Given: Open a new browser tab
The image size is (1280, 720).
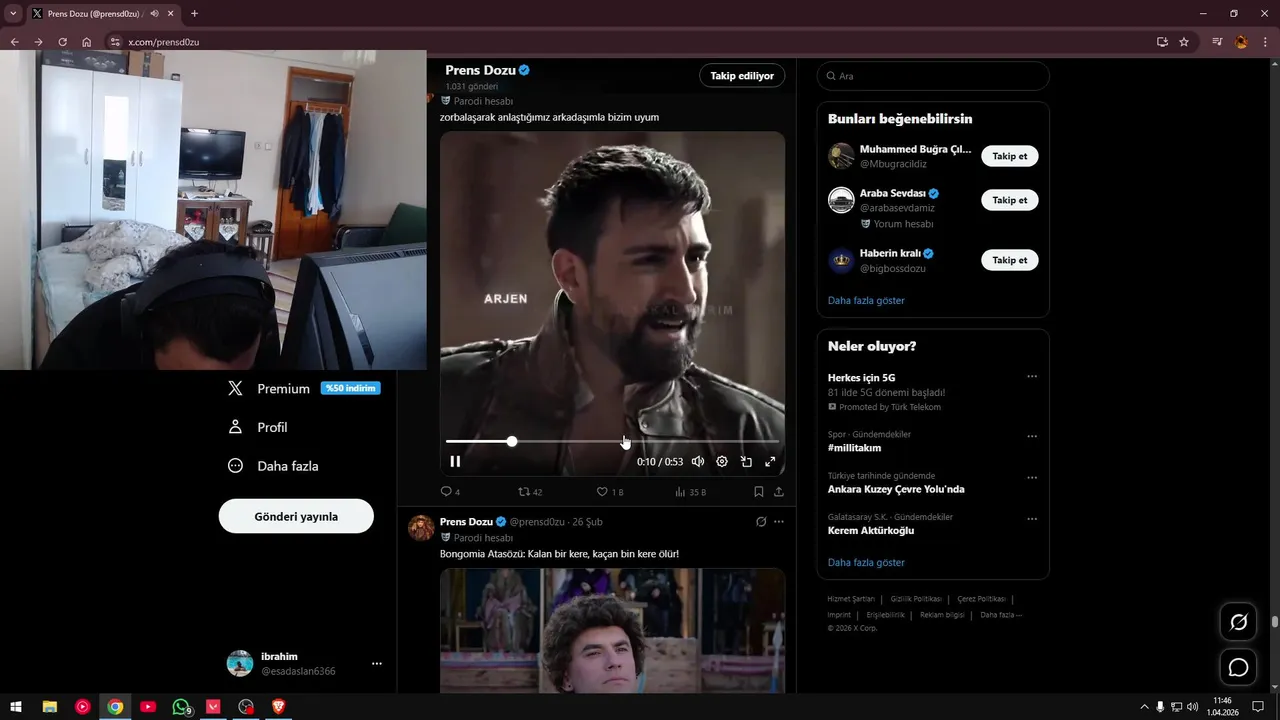Looking at the screenshot, I should [194, 14].
